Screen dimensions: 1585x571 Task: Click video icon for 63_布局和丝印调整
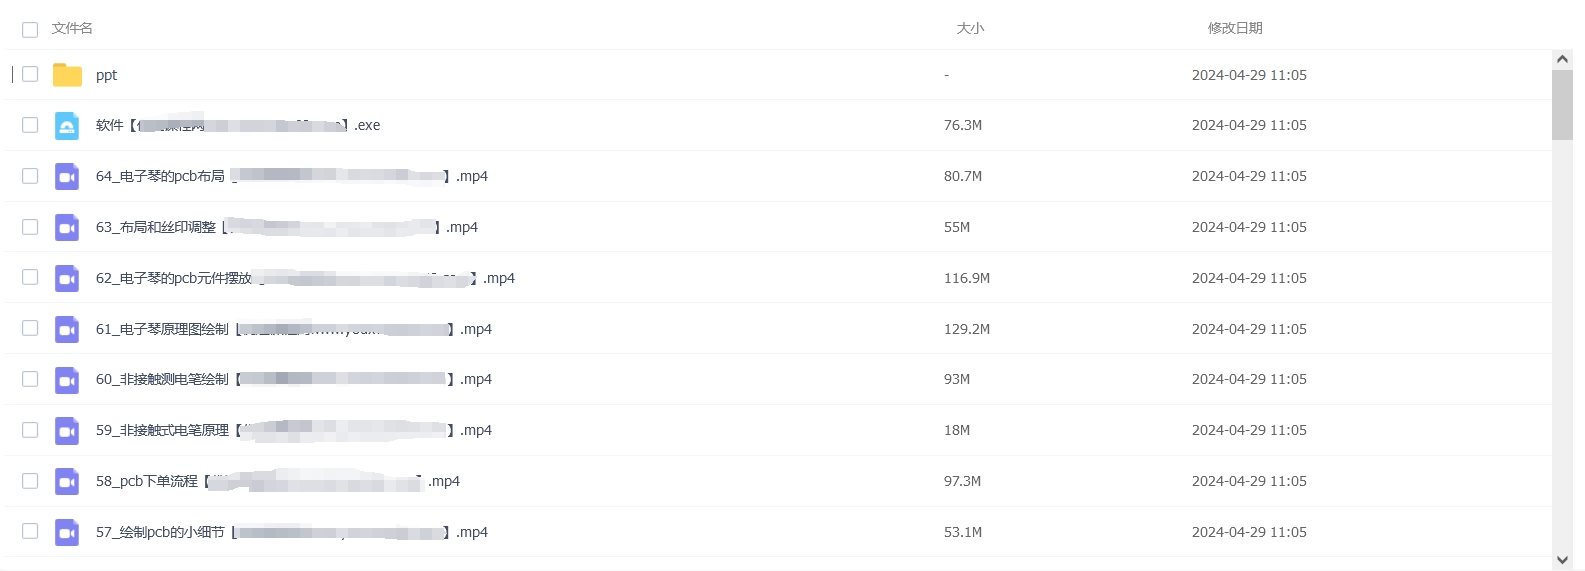click(x=67, y=227)
